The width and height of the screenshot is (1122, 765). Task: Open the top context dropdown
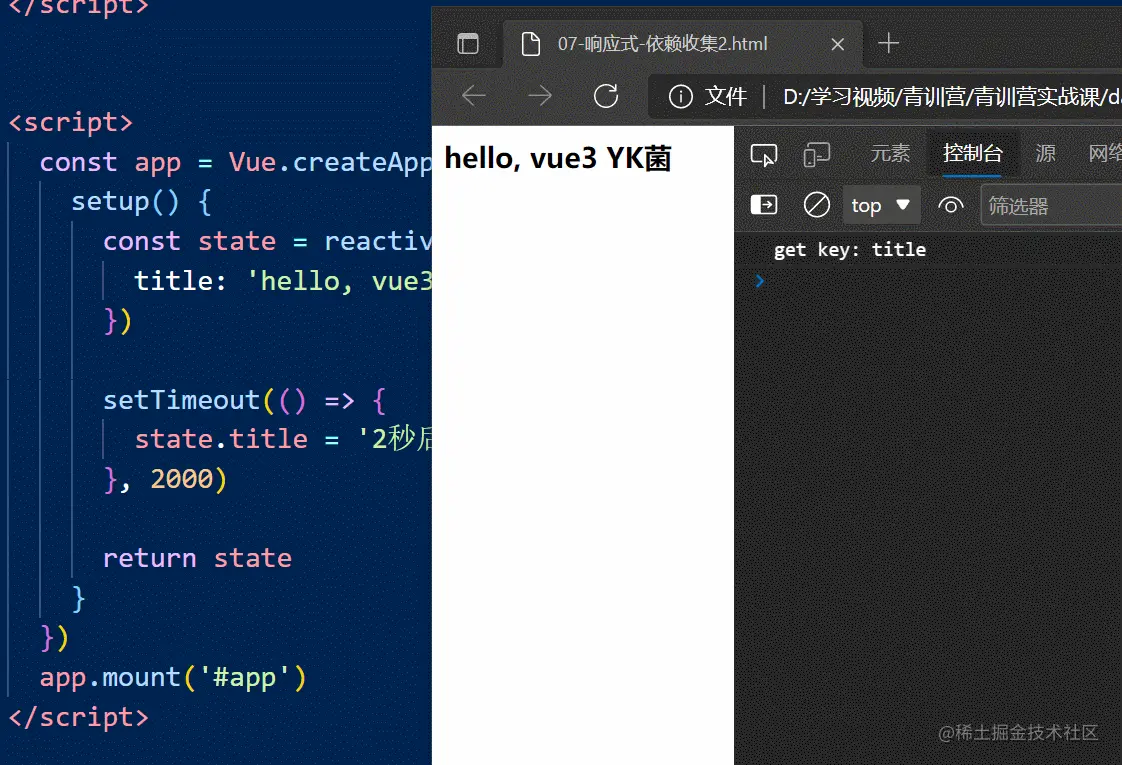[x=880, y=206]
